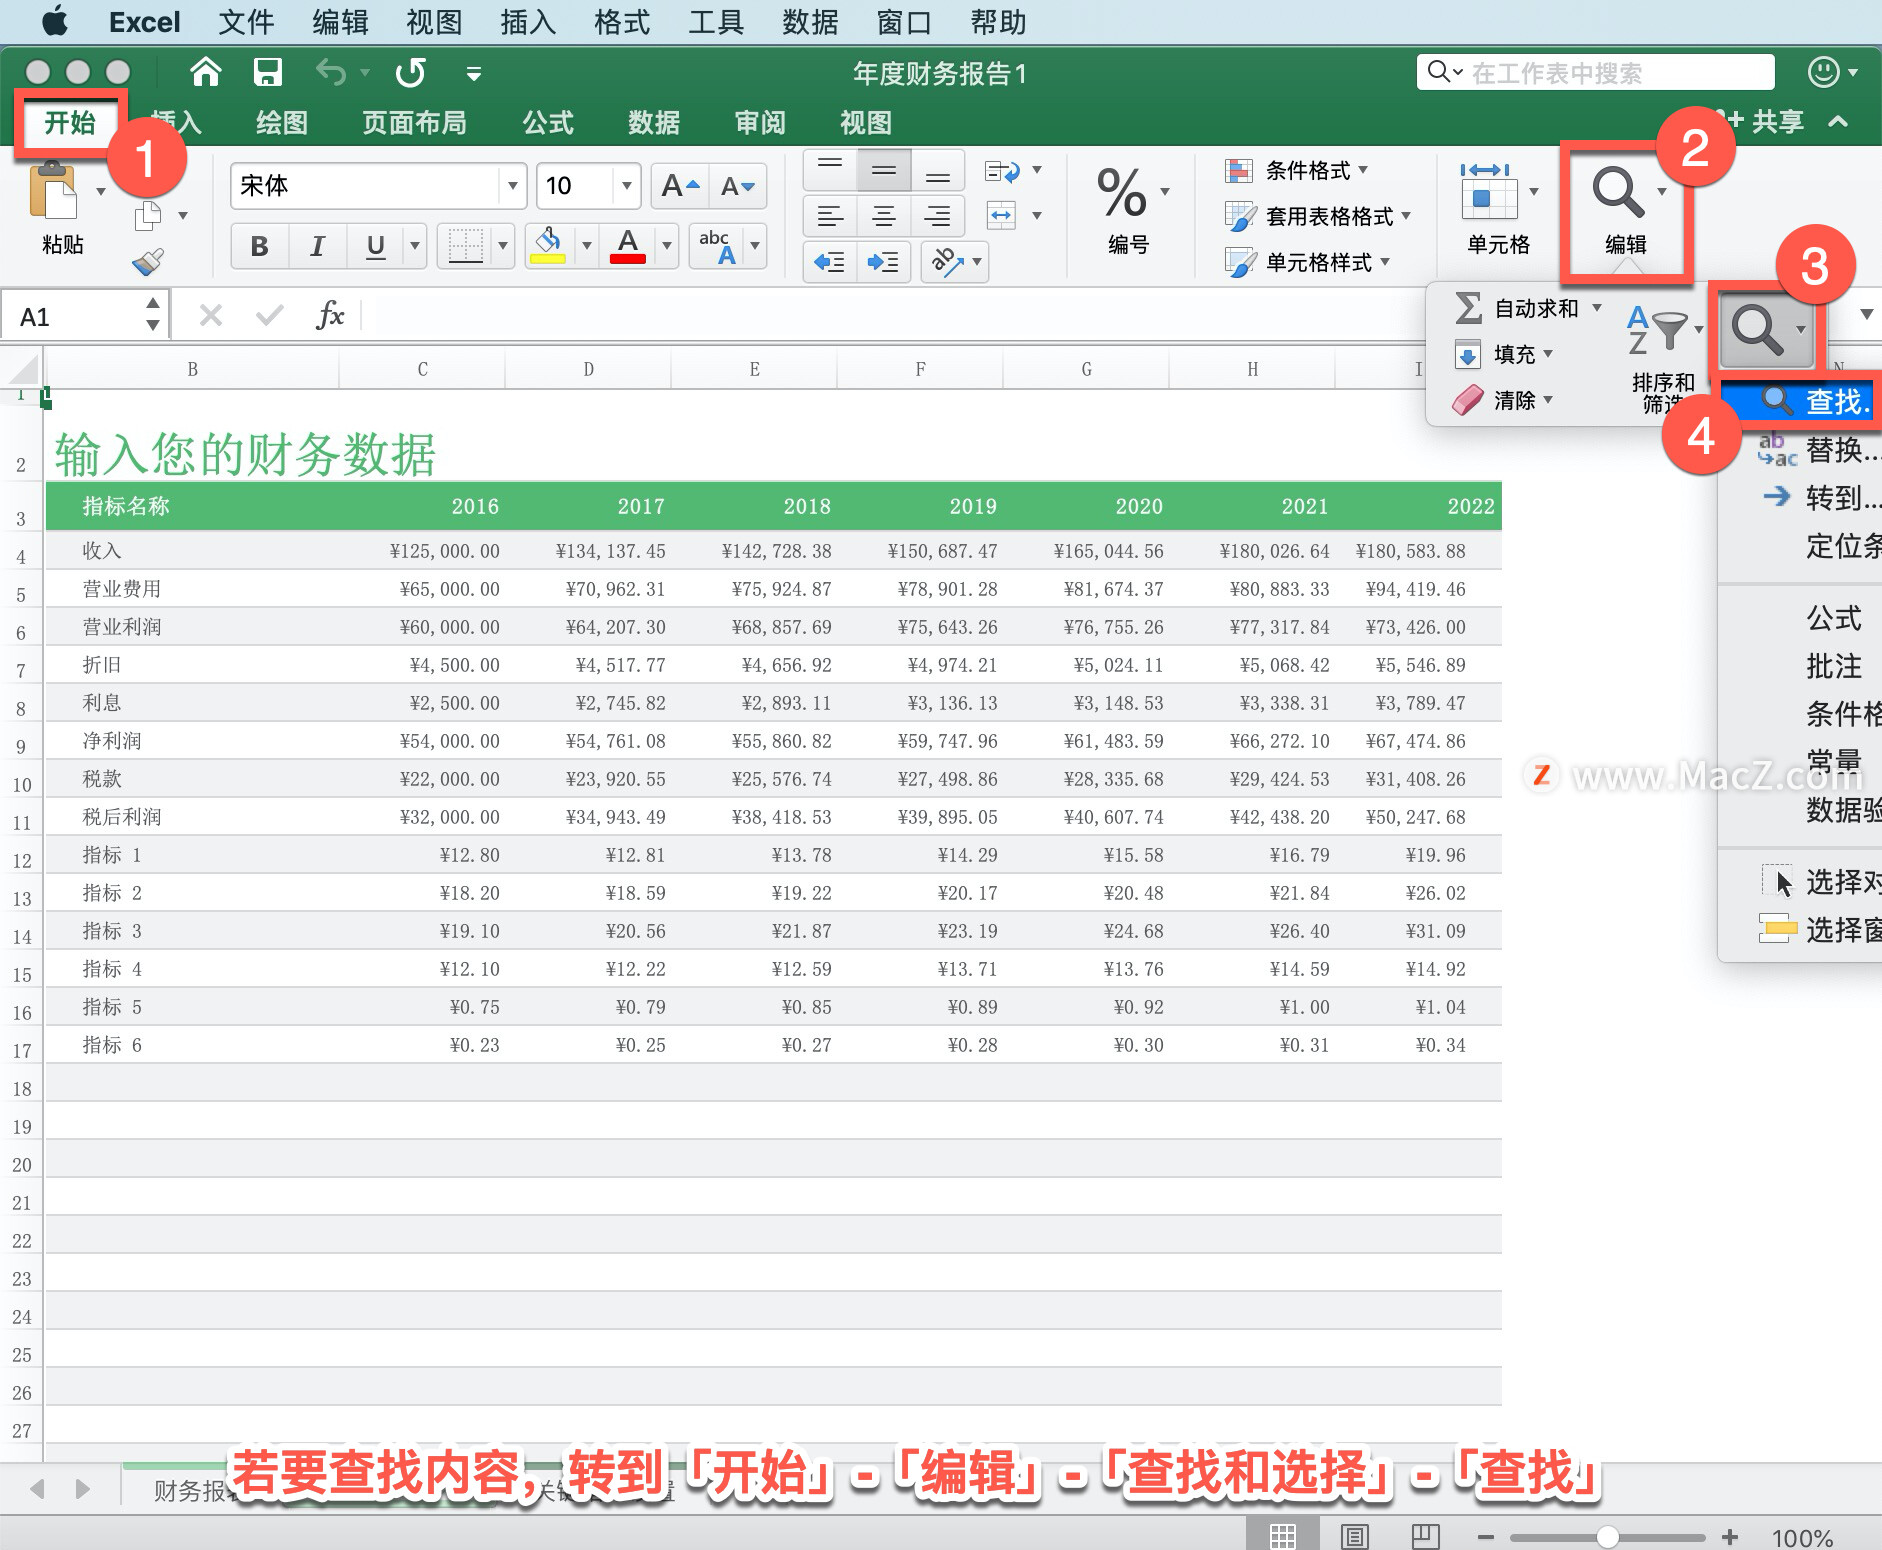Expand the fill color dropdown arrow
The image size is (1882, 1550).
tap(587, 246)
